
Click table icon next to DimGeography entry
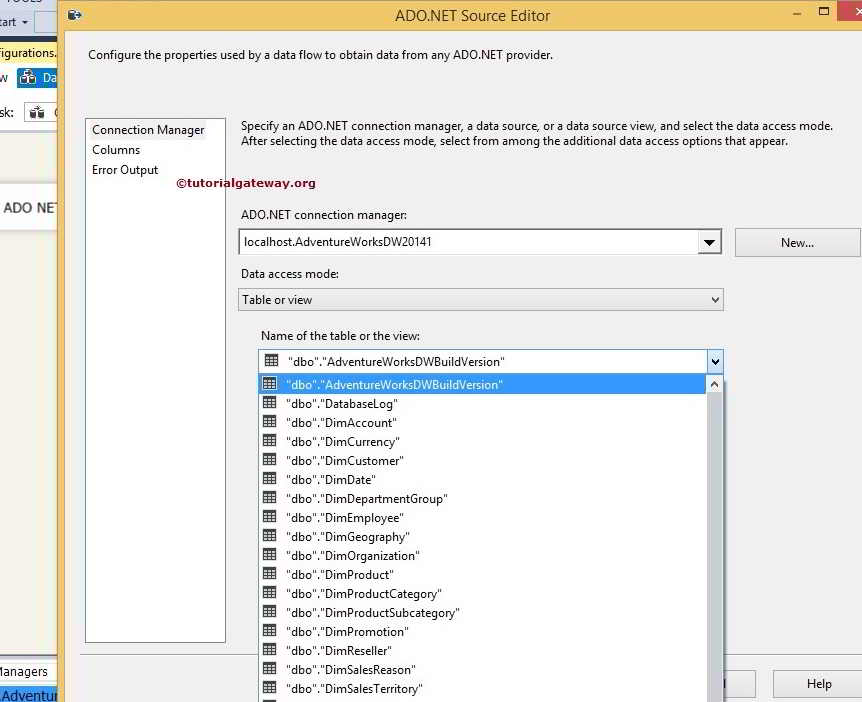(x=269, y=535)
